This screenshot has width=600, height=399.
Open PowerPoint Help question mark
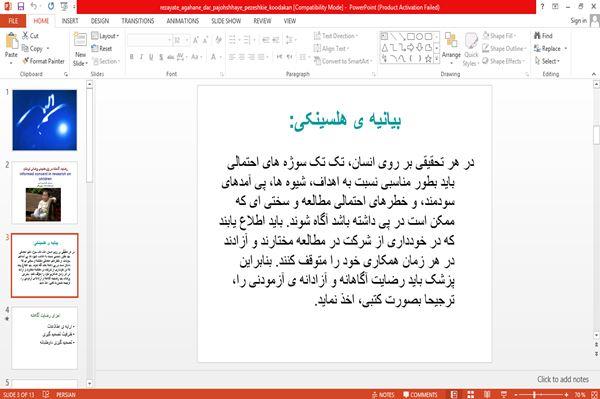[x=542, y=7]
